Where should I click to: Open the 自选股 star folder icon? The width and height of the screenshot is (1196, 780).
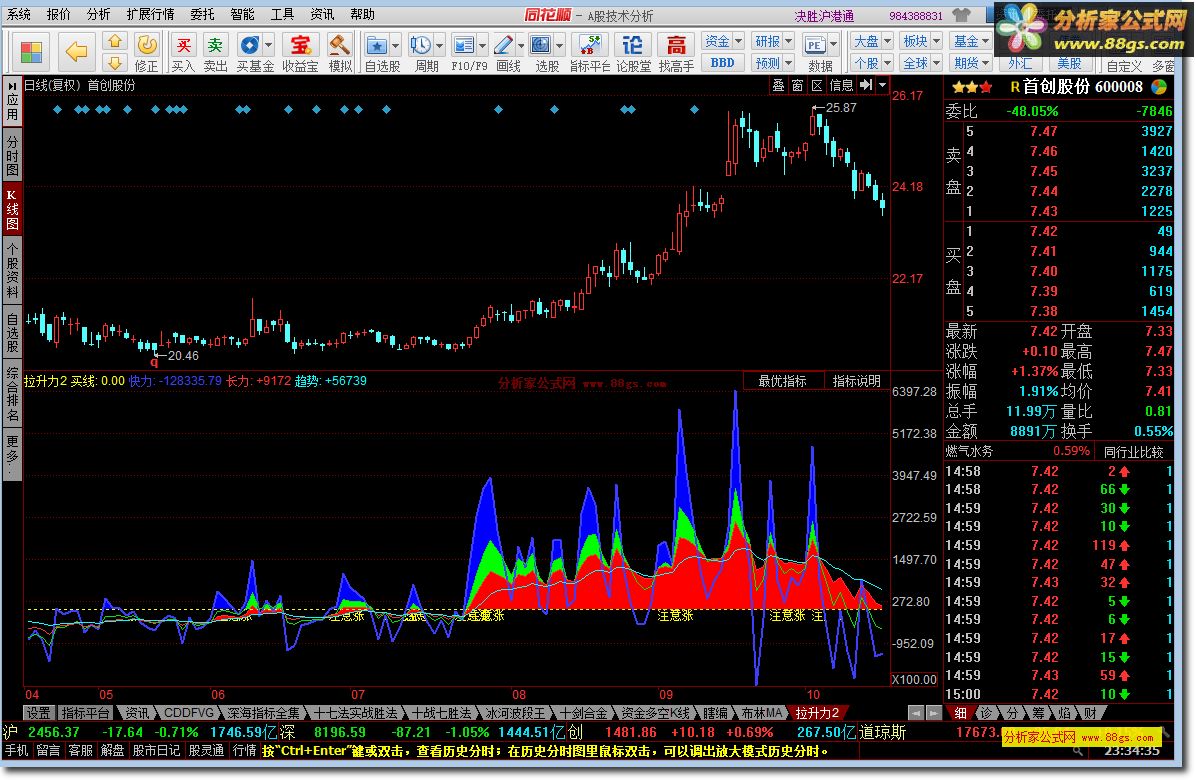(377, 46)
